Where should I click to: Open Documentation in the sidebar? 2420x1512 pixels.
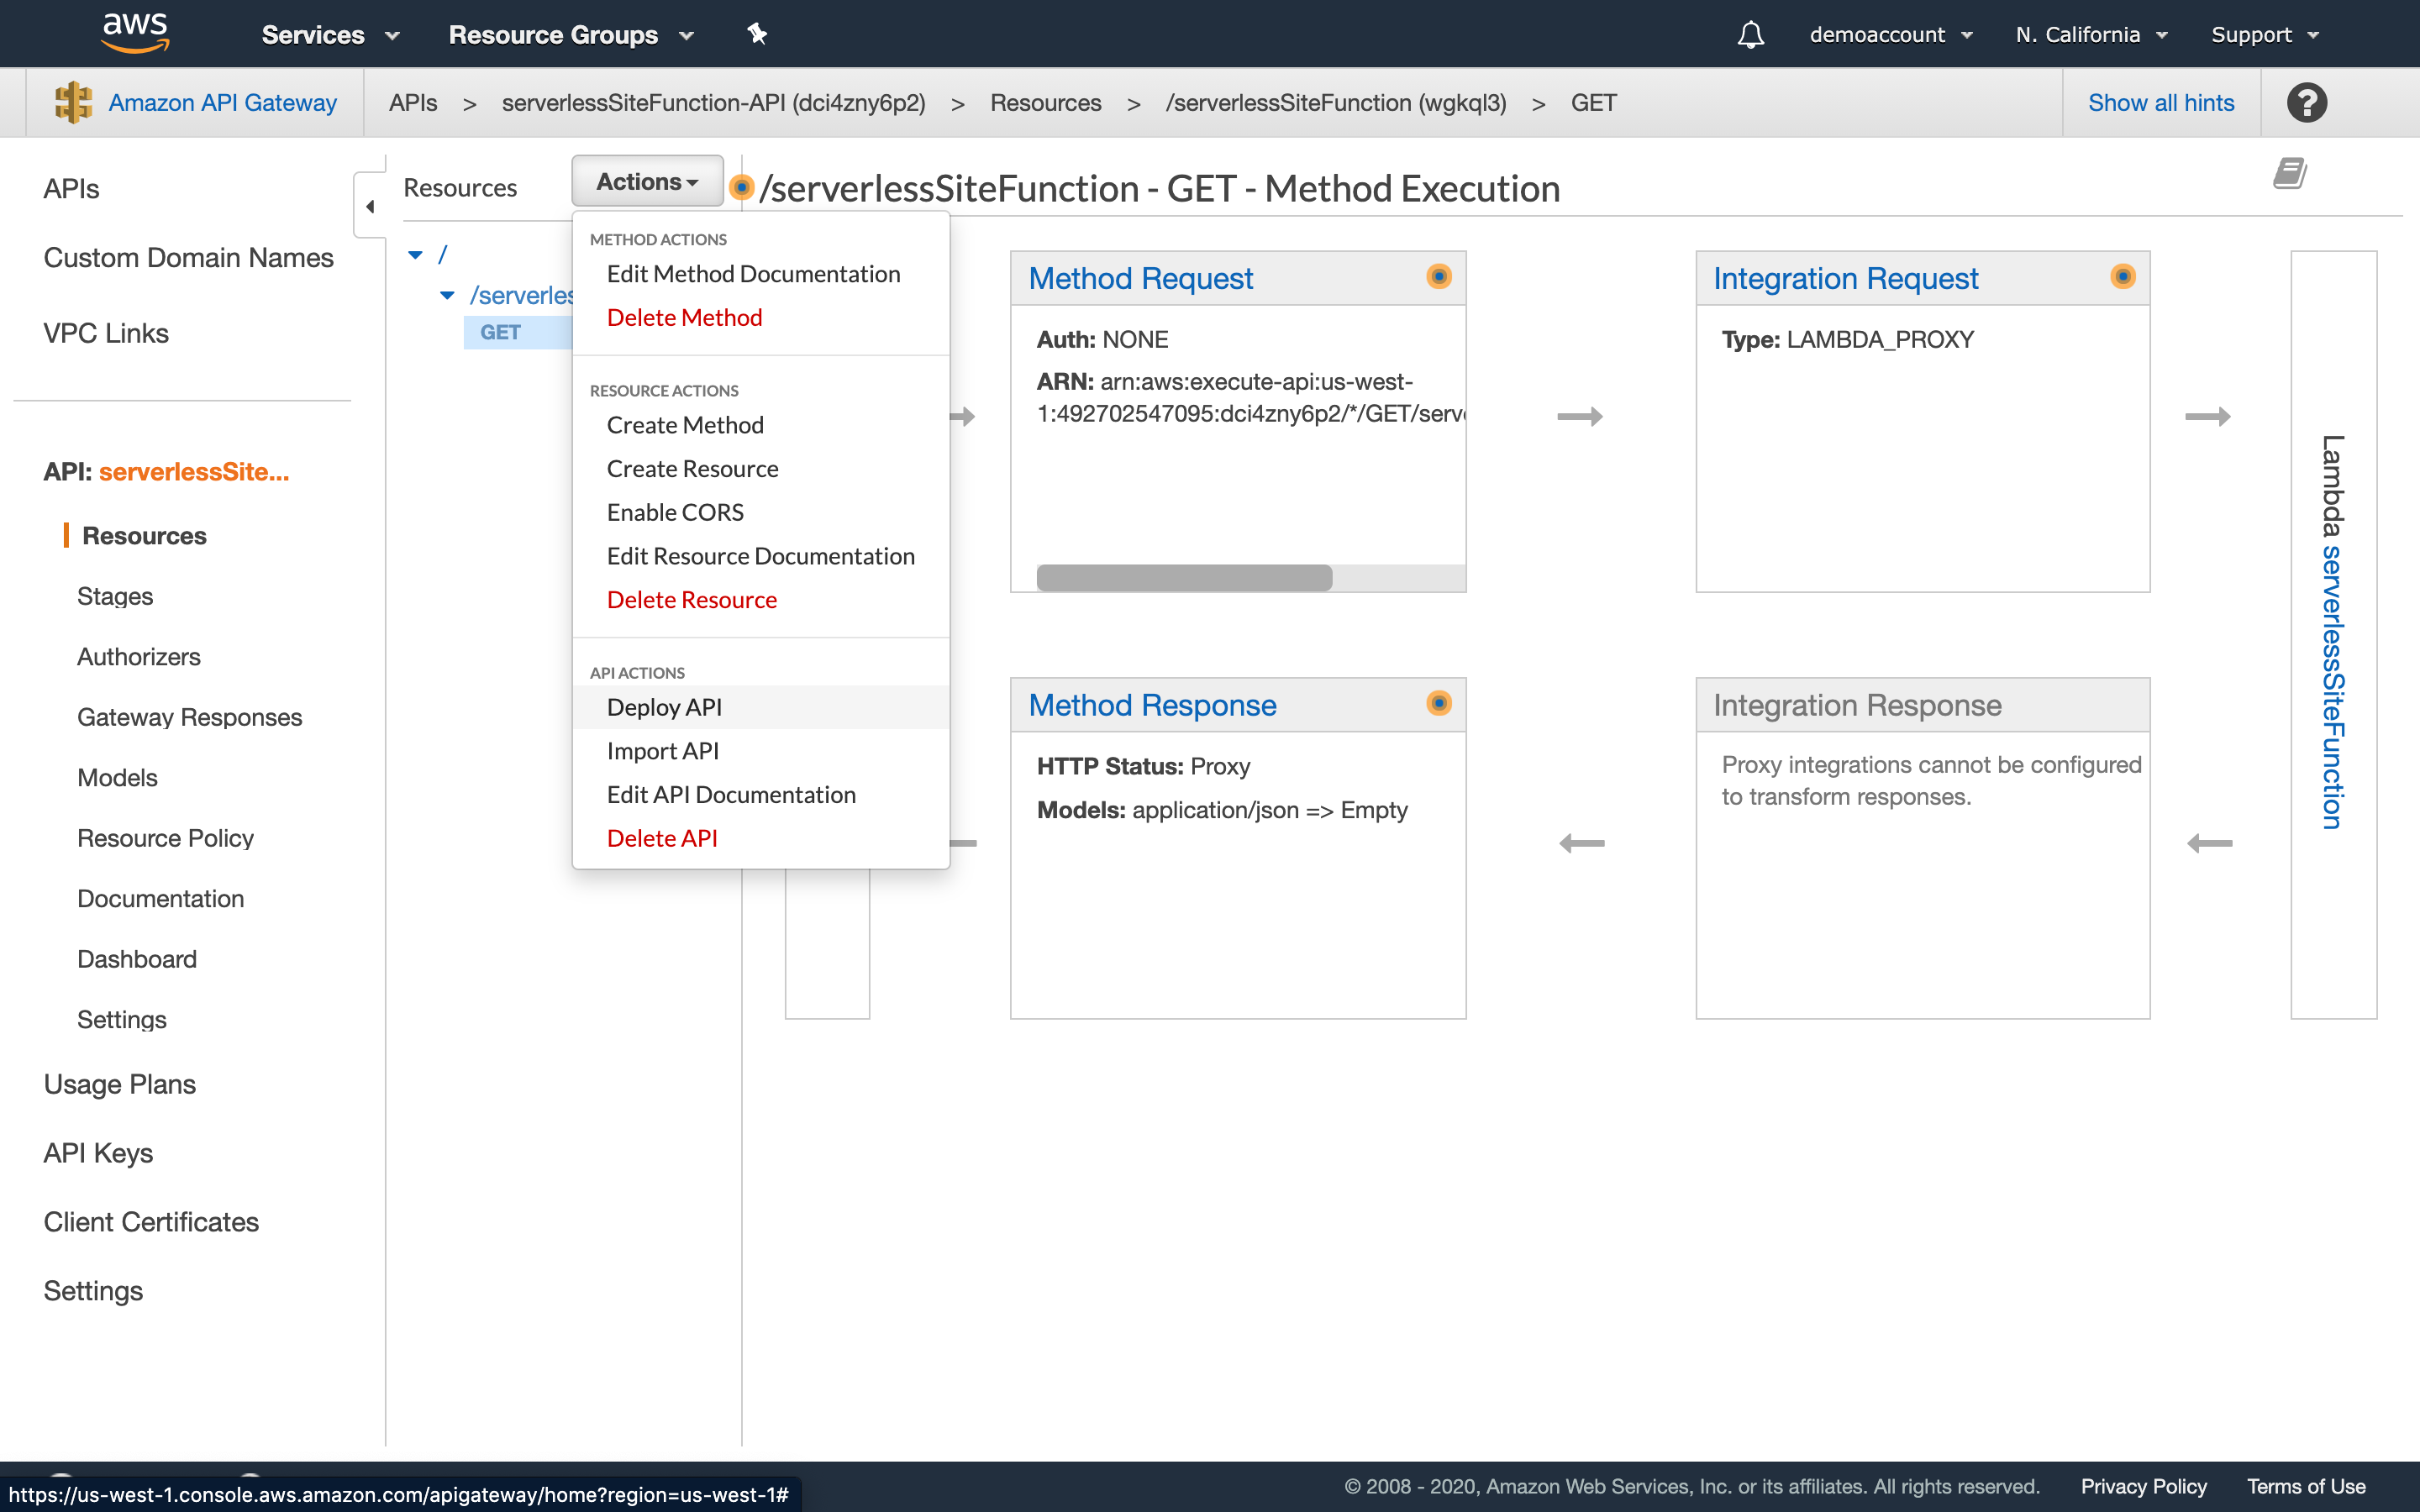160,899
